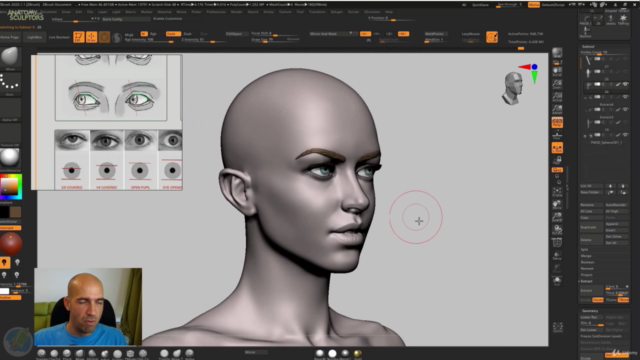Open the Preferences menu

tap(216, 12)
